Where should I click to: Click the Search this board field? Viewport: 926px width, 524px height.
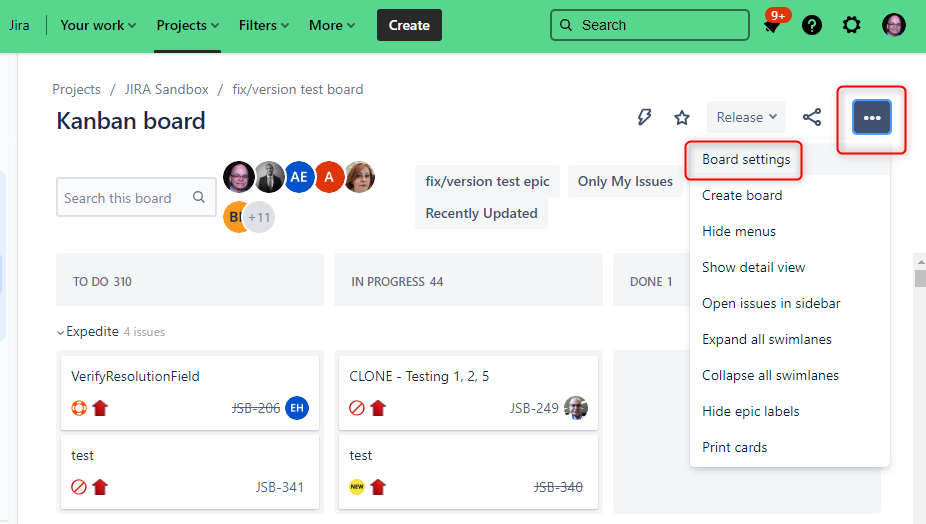coord(136,197)
